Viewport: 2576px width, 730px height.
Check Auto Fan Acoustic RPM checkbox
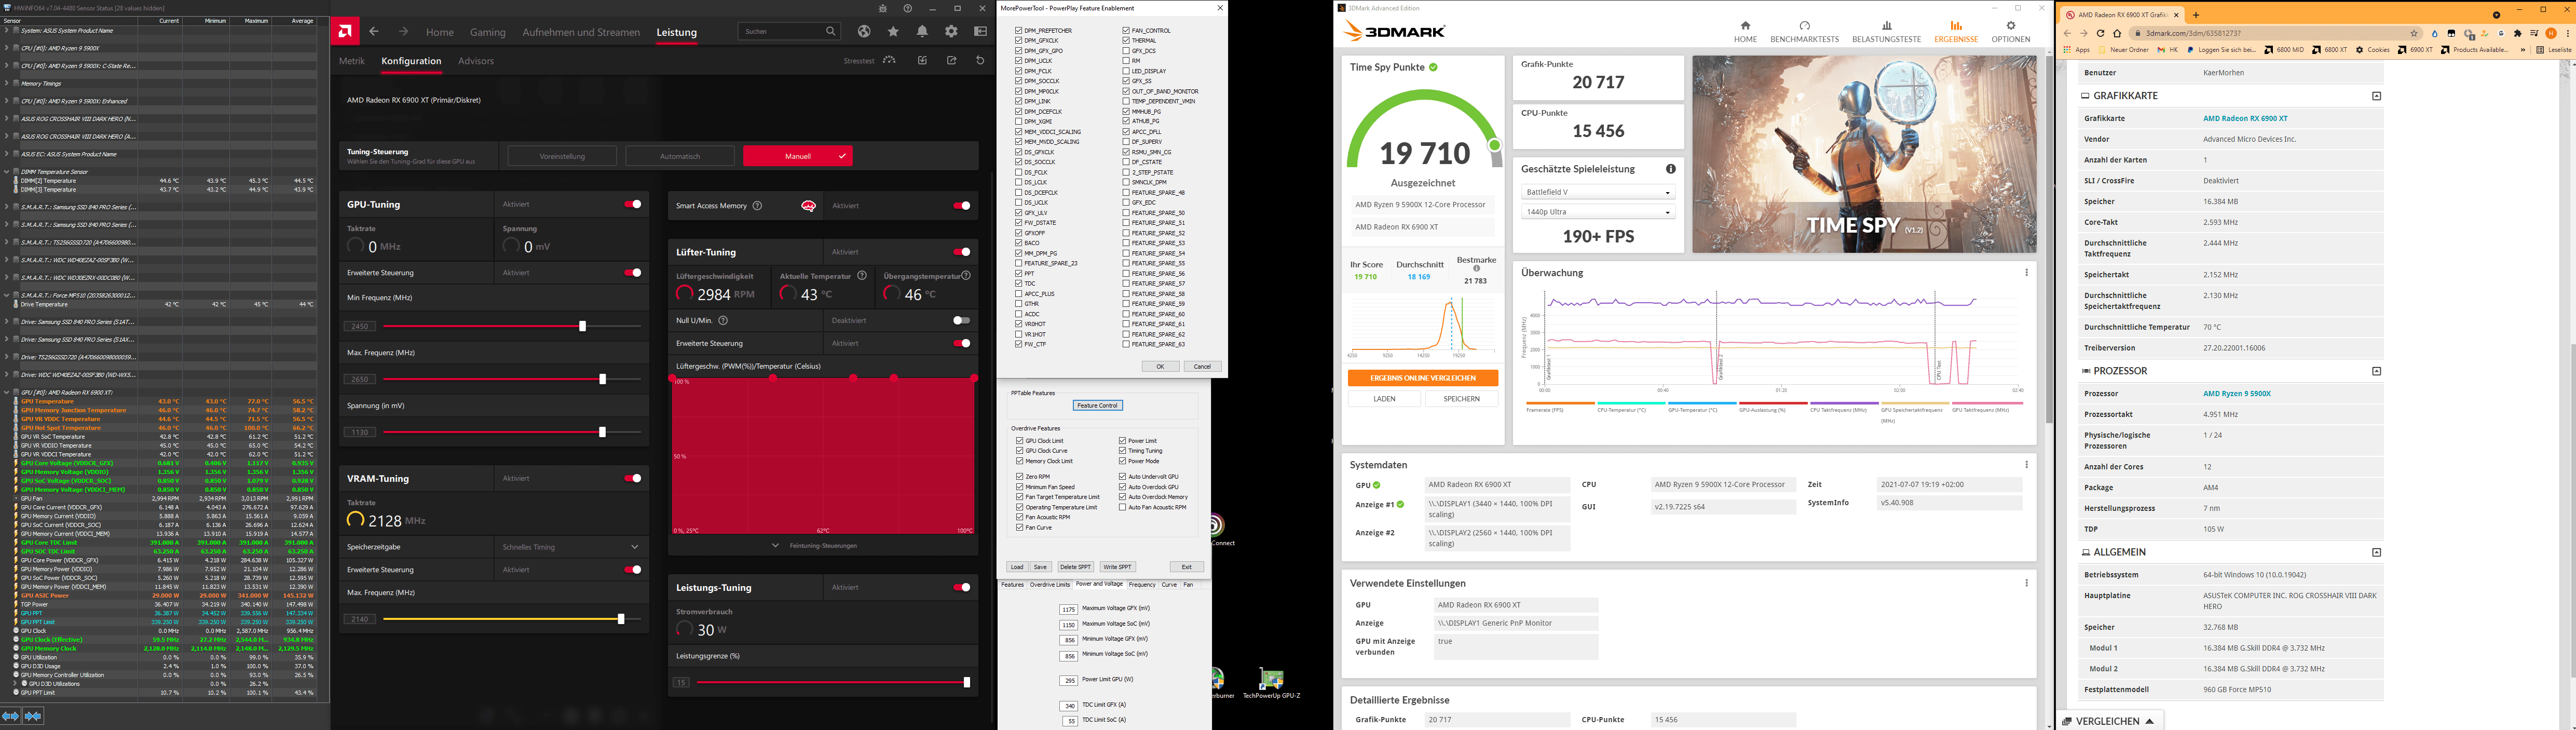point(1123,507)
